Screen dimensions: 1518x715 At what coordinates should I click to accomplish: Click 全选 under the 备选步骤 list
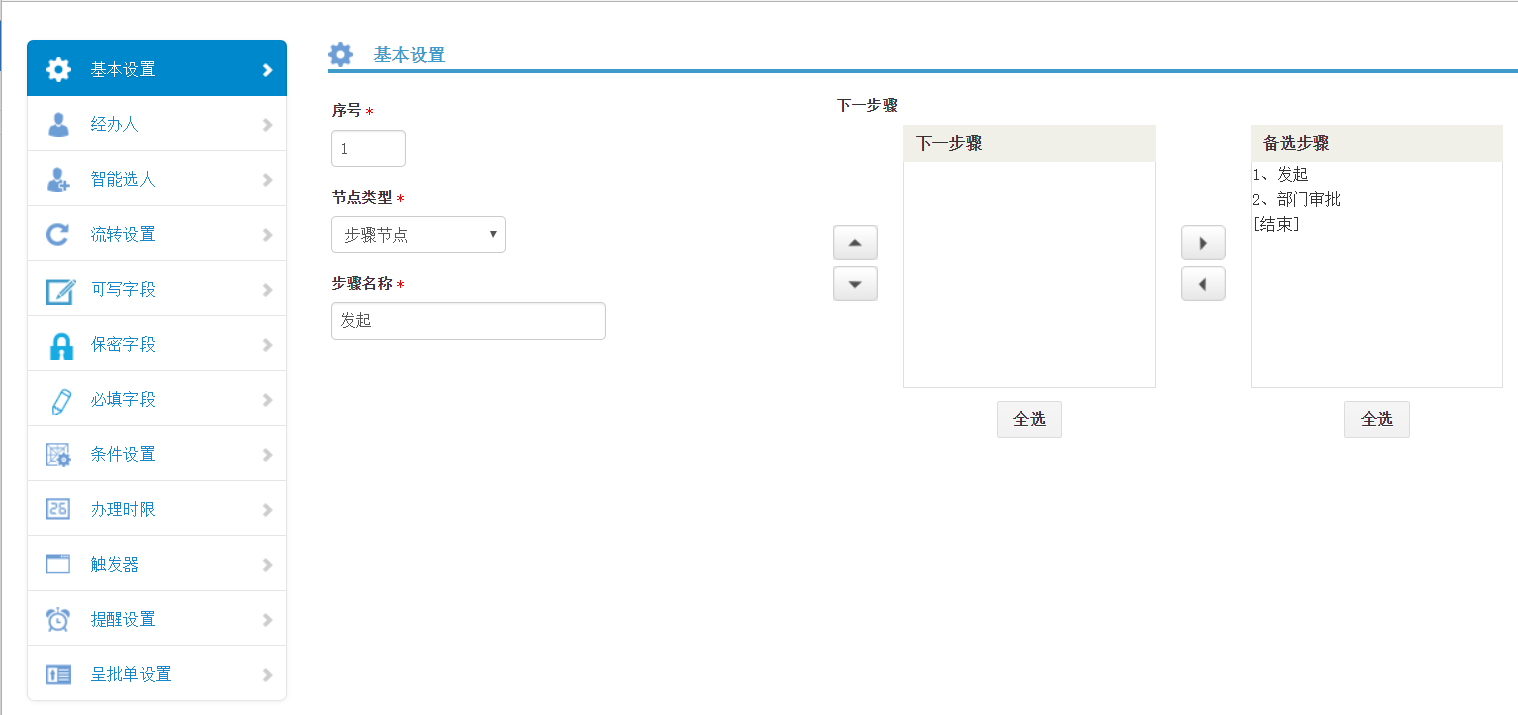1377,420
